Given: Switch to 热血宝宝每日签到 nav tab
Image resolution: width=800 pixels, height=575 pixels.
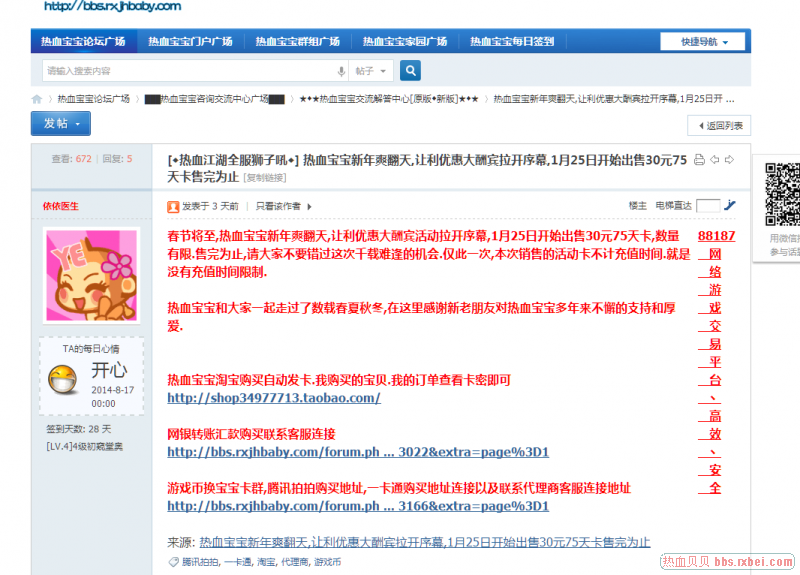Looking at the screenshot, I should (511, 42).
